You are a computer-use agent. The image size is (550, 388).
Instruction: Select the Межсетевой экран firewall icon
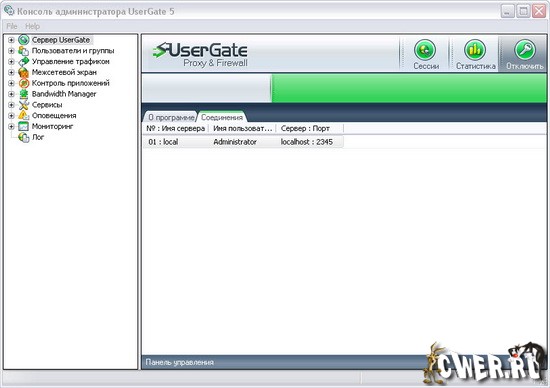click(24, 73)
